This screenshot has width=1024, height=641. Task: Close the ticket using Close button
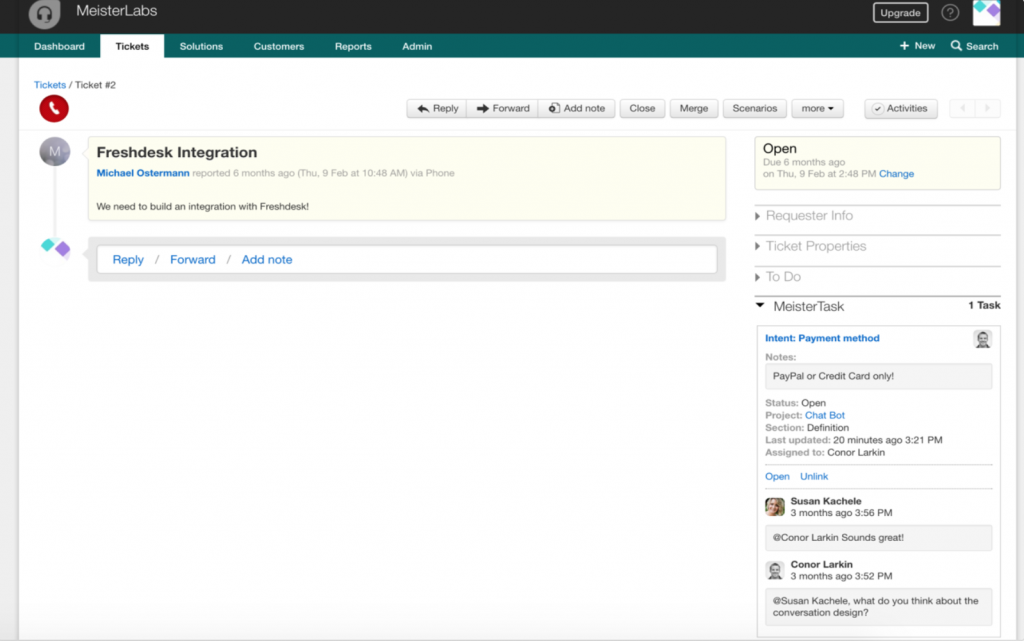642,108
